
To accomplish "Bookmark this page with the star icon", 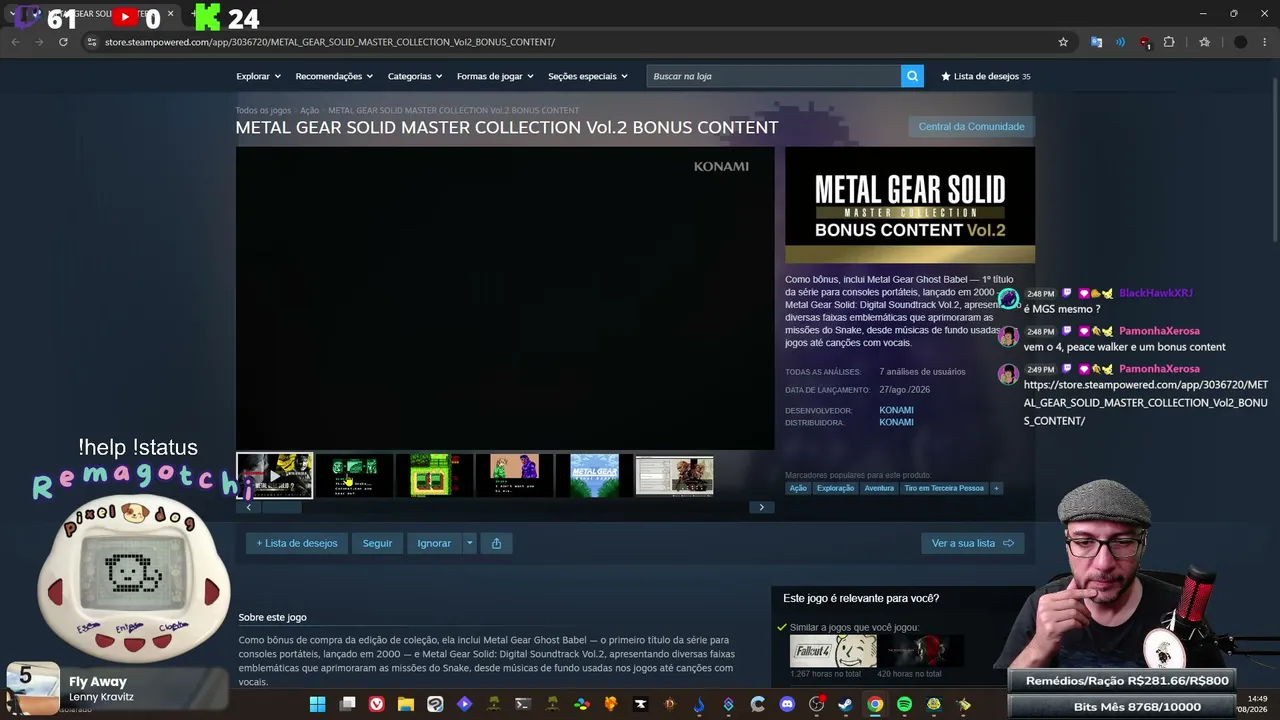I will click(1063, 42).
